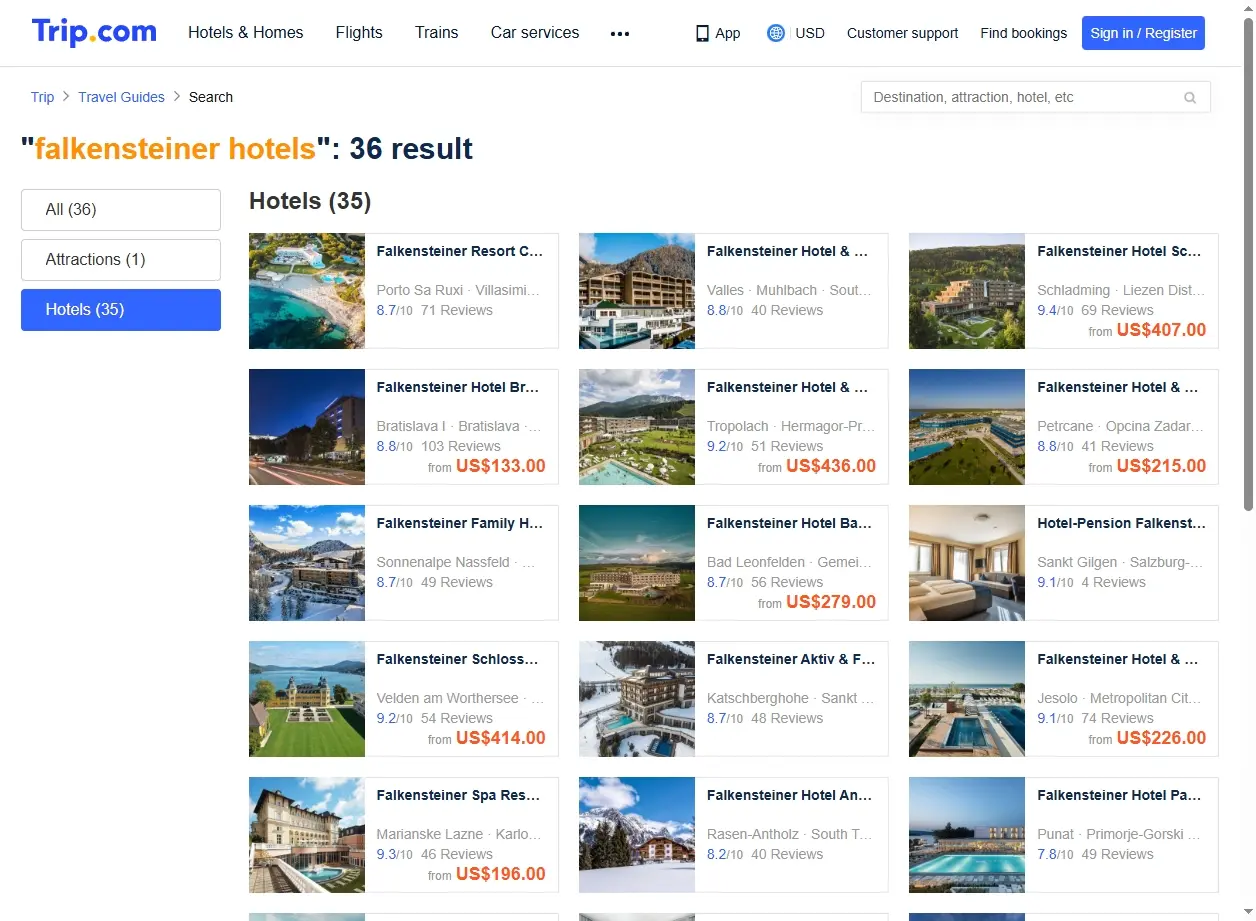The image size is (1256, 921).
Task: Click the Trip.com logo
Action: click(x=94, y=32)
